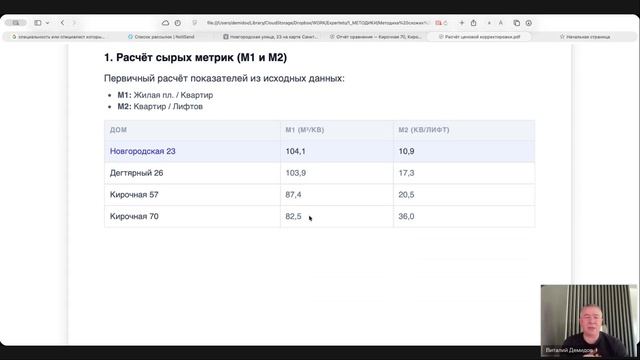Click the red extension icon in address bar
This screenshot has width=640, height=360.
pos(438,23)
